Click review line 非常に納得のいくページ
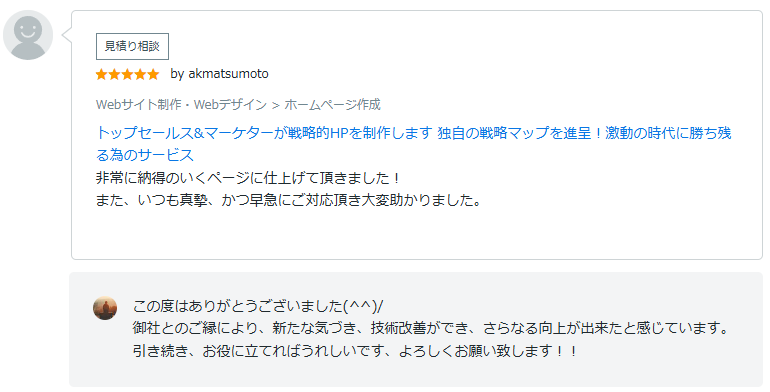This screenshot has height=392, width=770. (x=248, y=178)
